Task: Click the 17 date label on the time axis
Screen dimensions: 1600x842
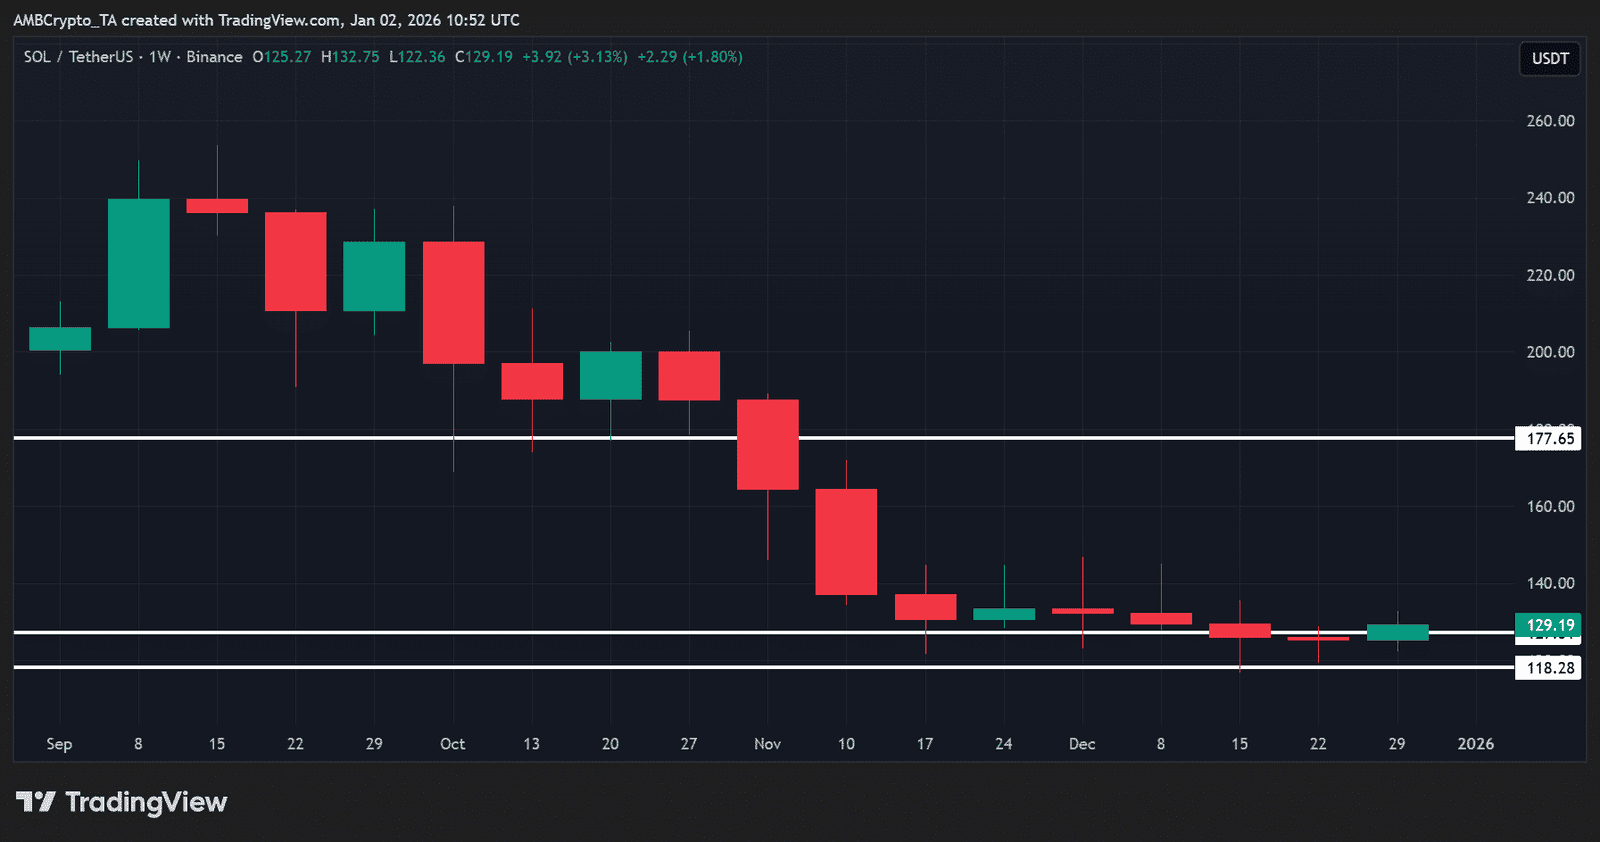Action: tap(925, 744)
